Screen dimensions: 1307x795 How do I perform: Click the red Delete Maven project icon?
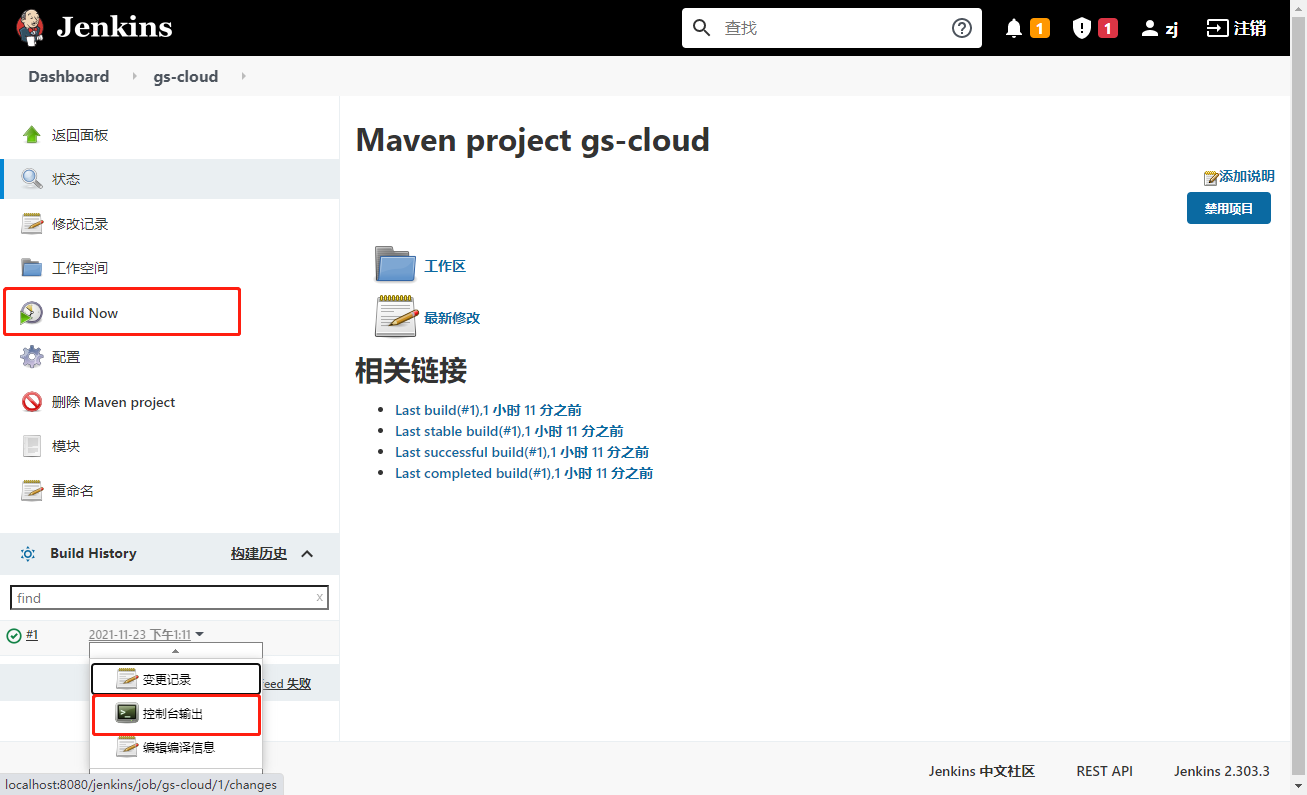click(32, 402)
